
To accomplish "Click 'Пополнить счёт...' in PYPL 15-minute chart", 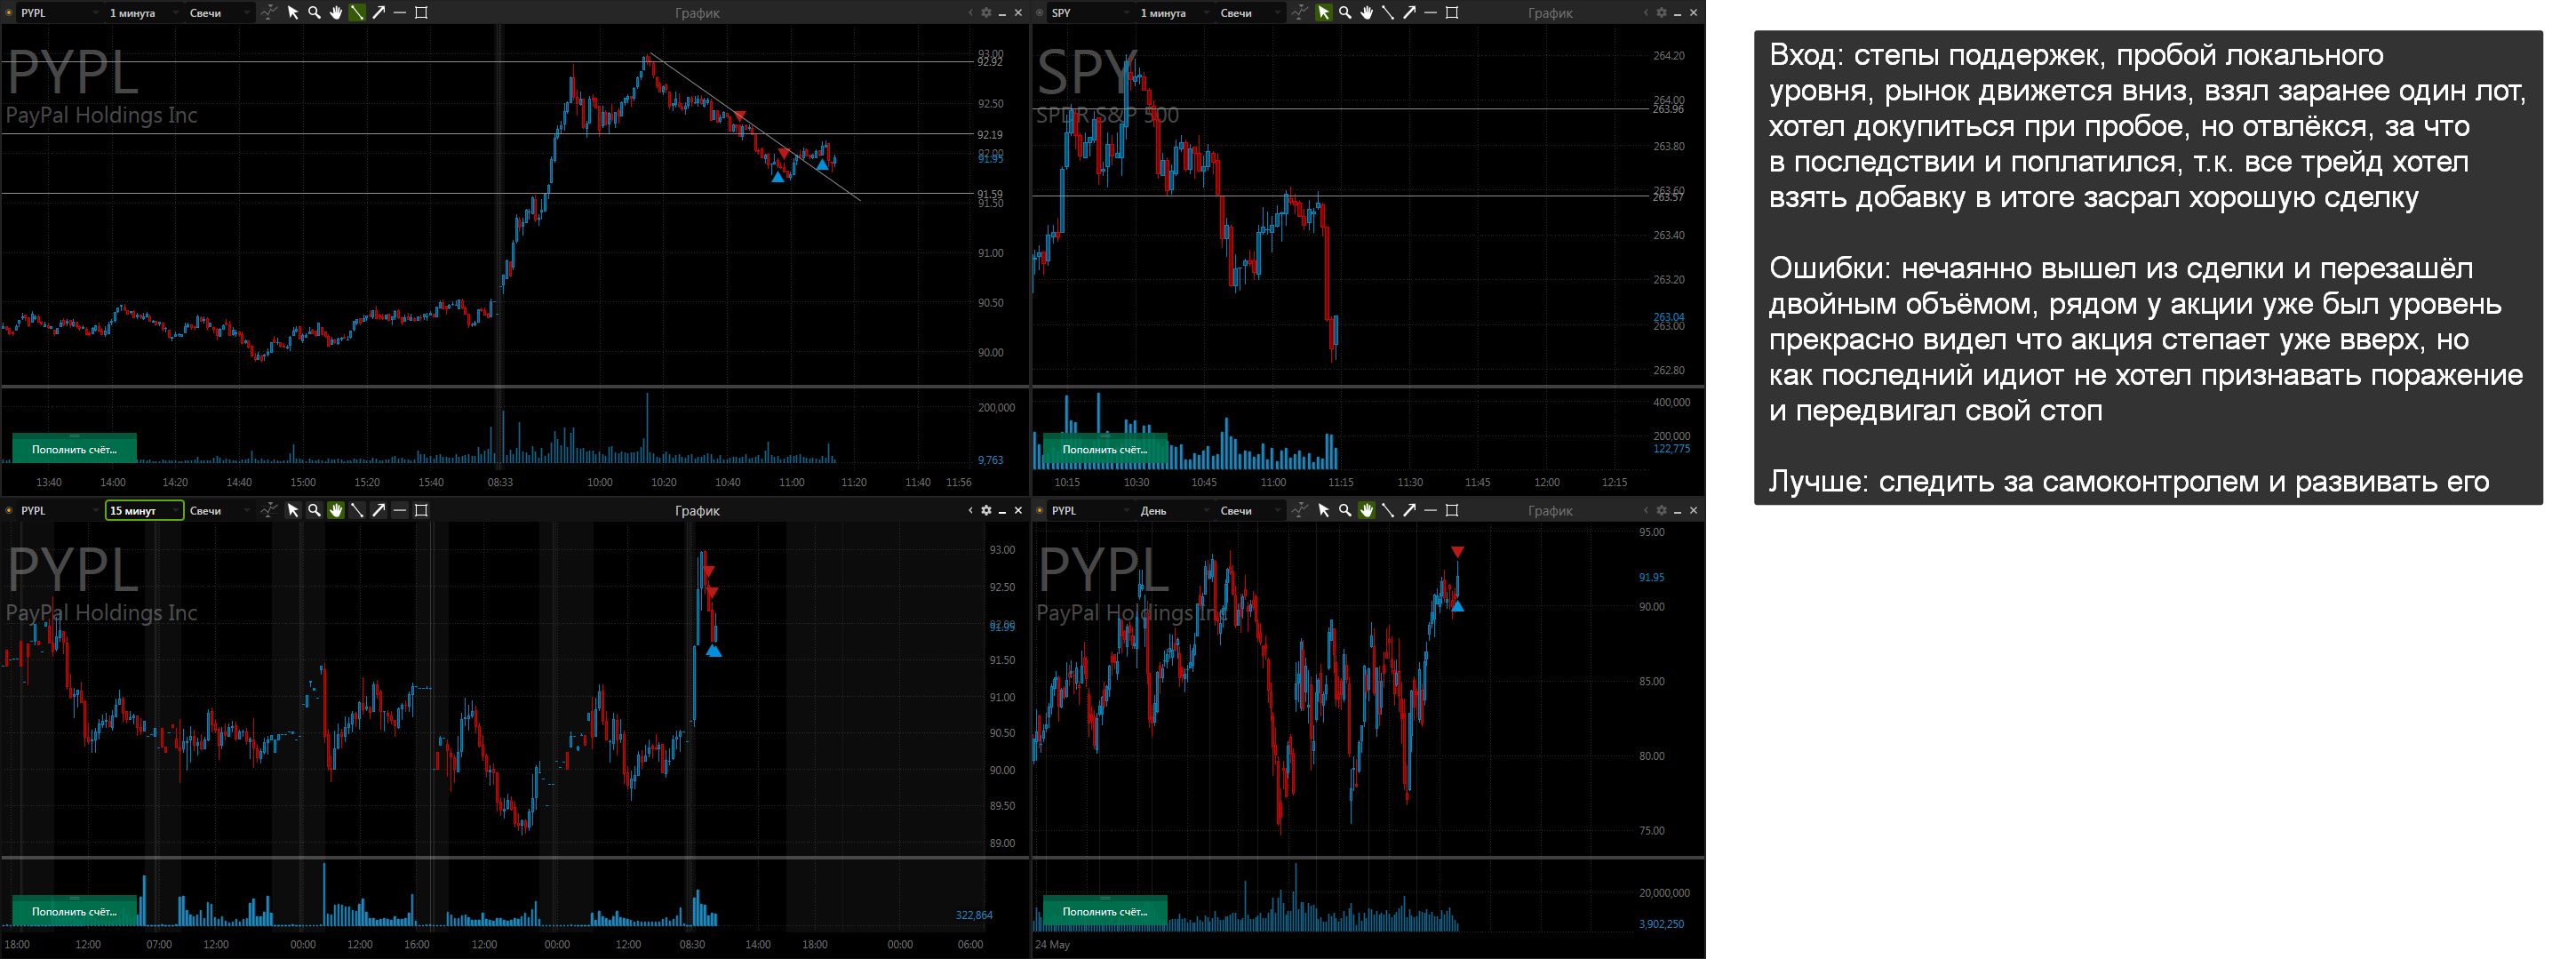I will (x=74, y=911).
